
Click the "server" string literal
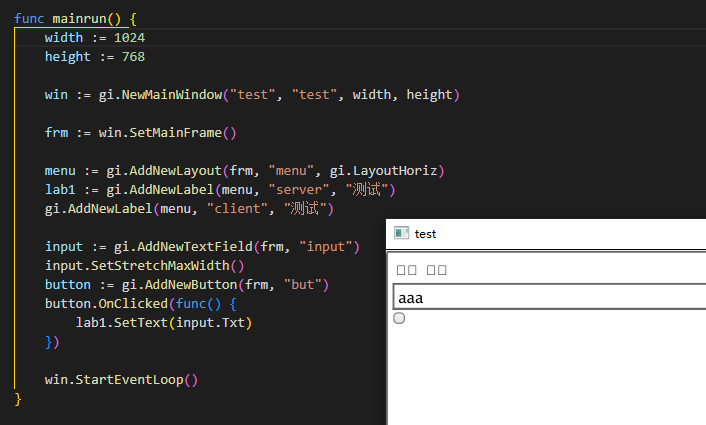click(x=303, y=190)
